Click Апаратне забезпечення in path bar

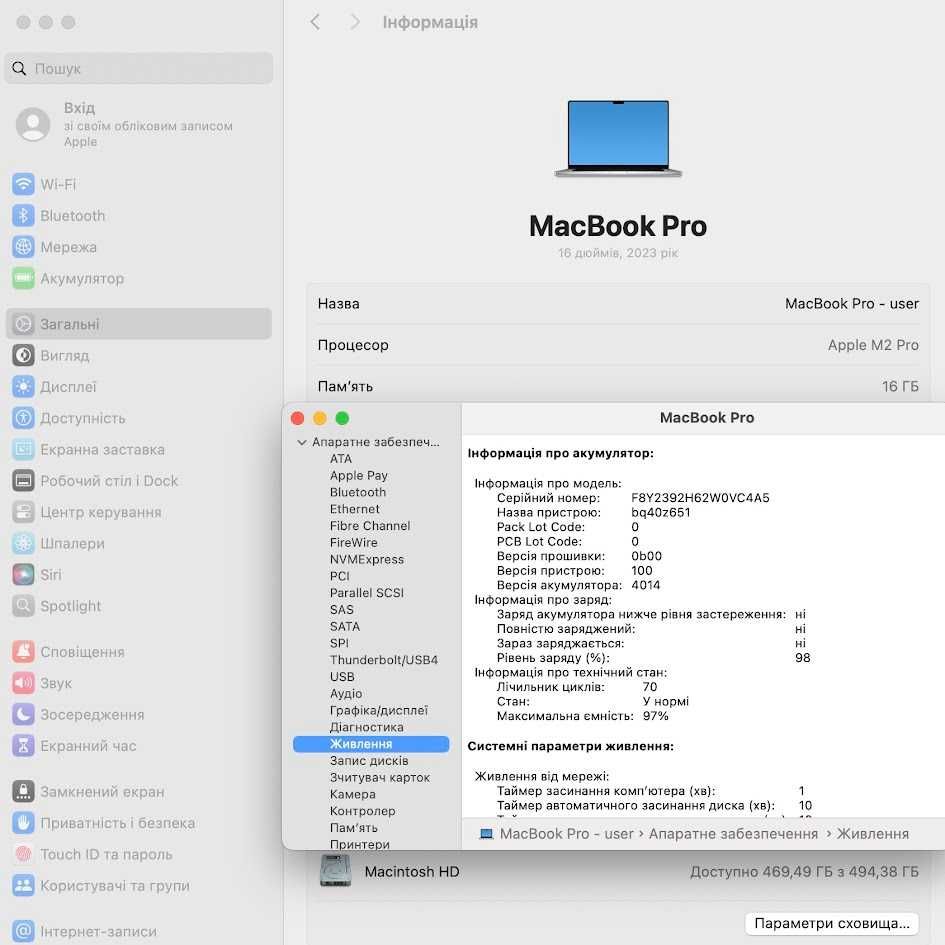tap(733, 834)
